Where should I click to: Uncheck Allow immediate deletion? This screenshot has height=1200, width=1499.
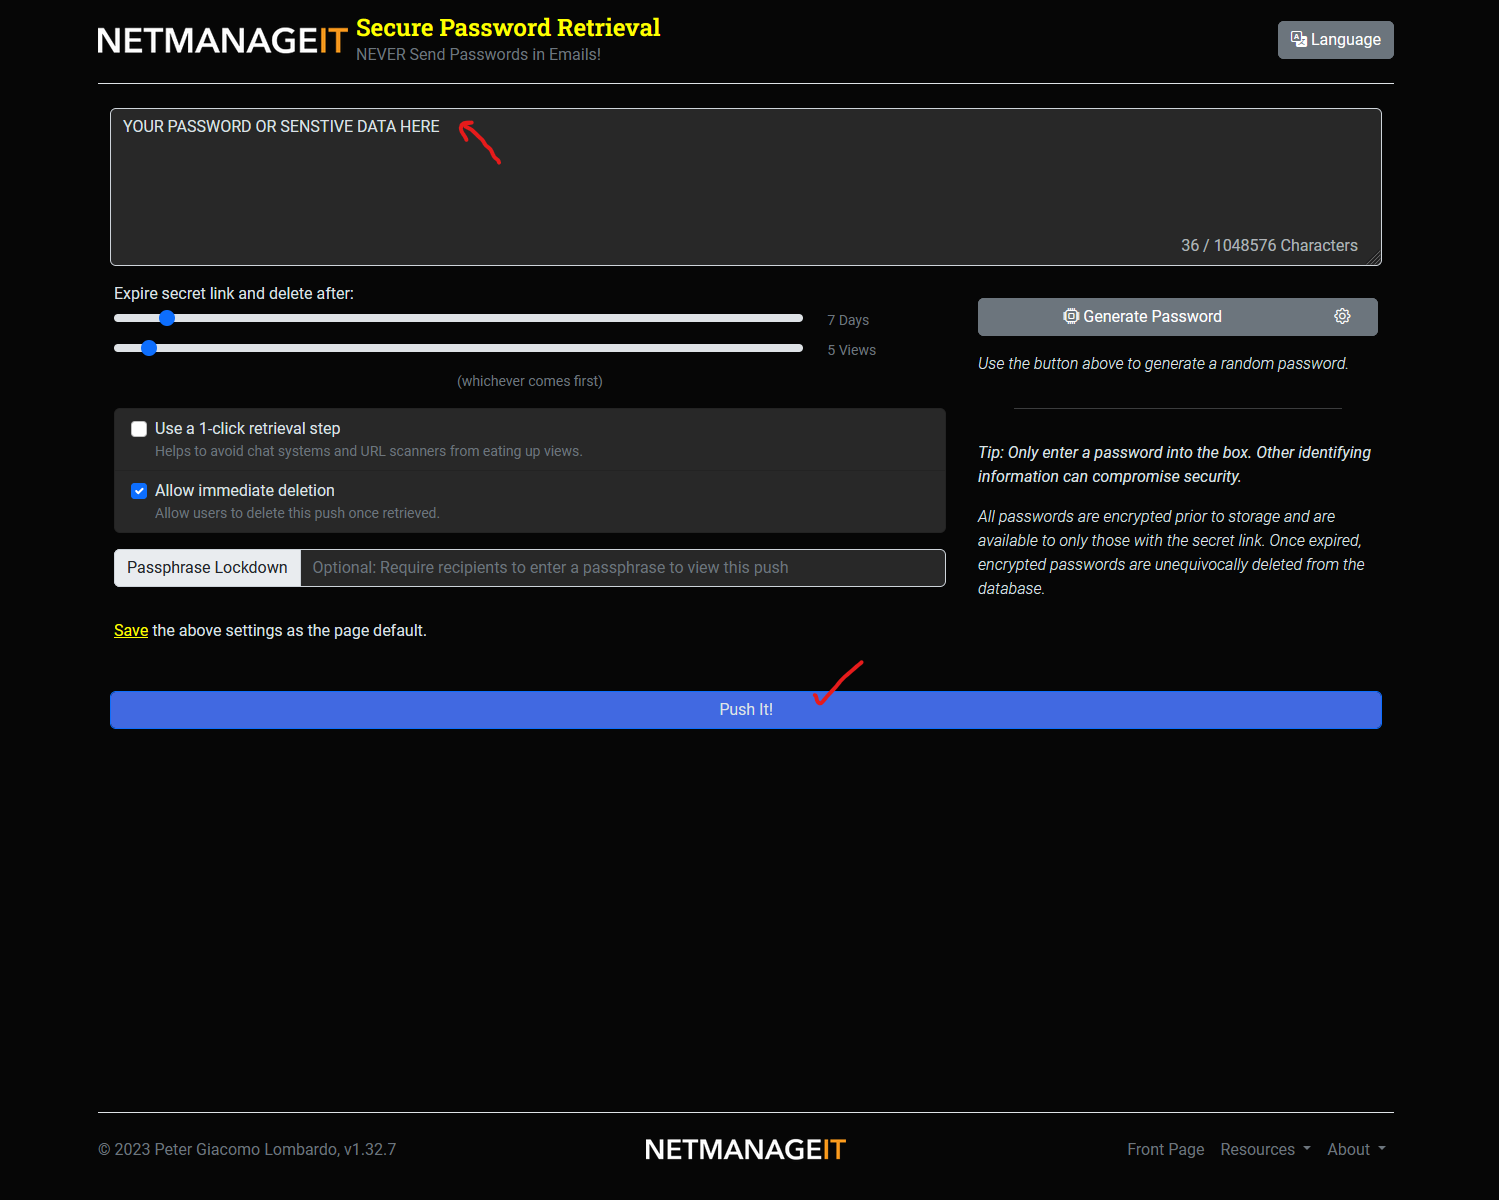(139, 491)
